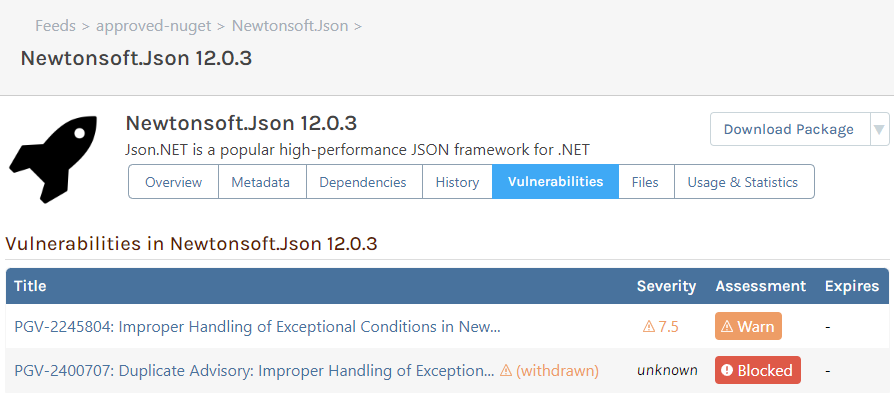Screen dimensions: 894x416
Task: Switch to the Metadata tab
Action: point(260,182)
